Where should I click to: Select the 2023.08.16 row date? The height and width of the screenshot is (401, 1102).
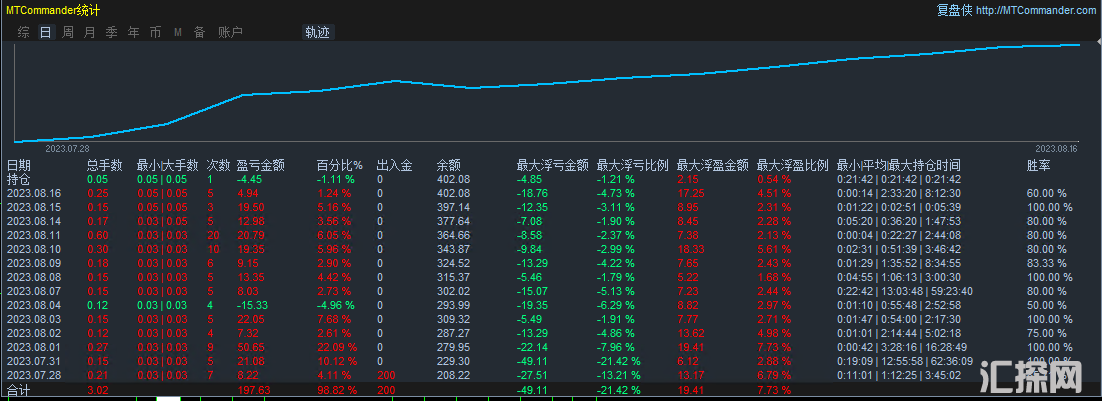(x=34, y=193)
